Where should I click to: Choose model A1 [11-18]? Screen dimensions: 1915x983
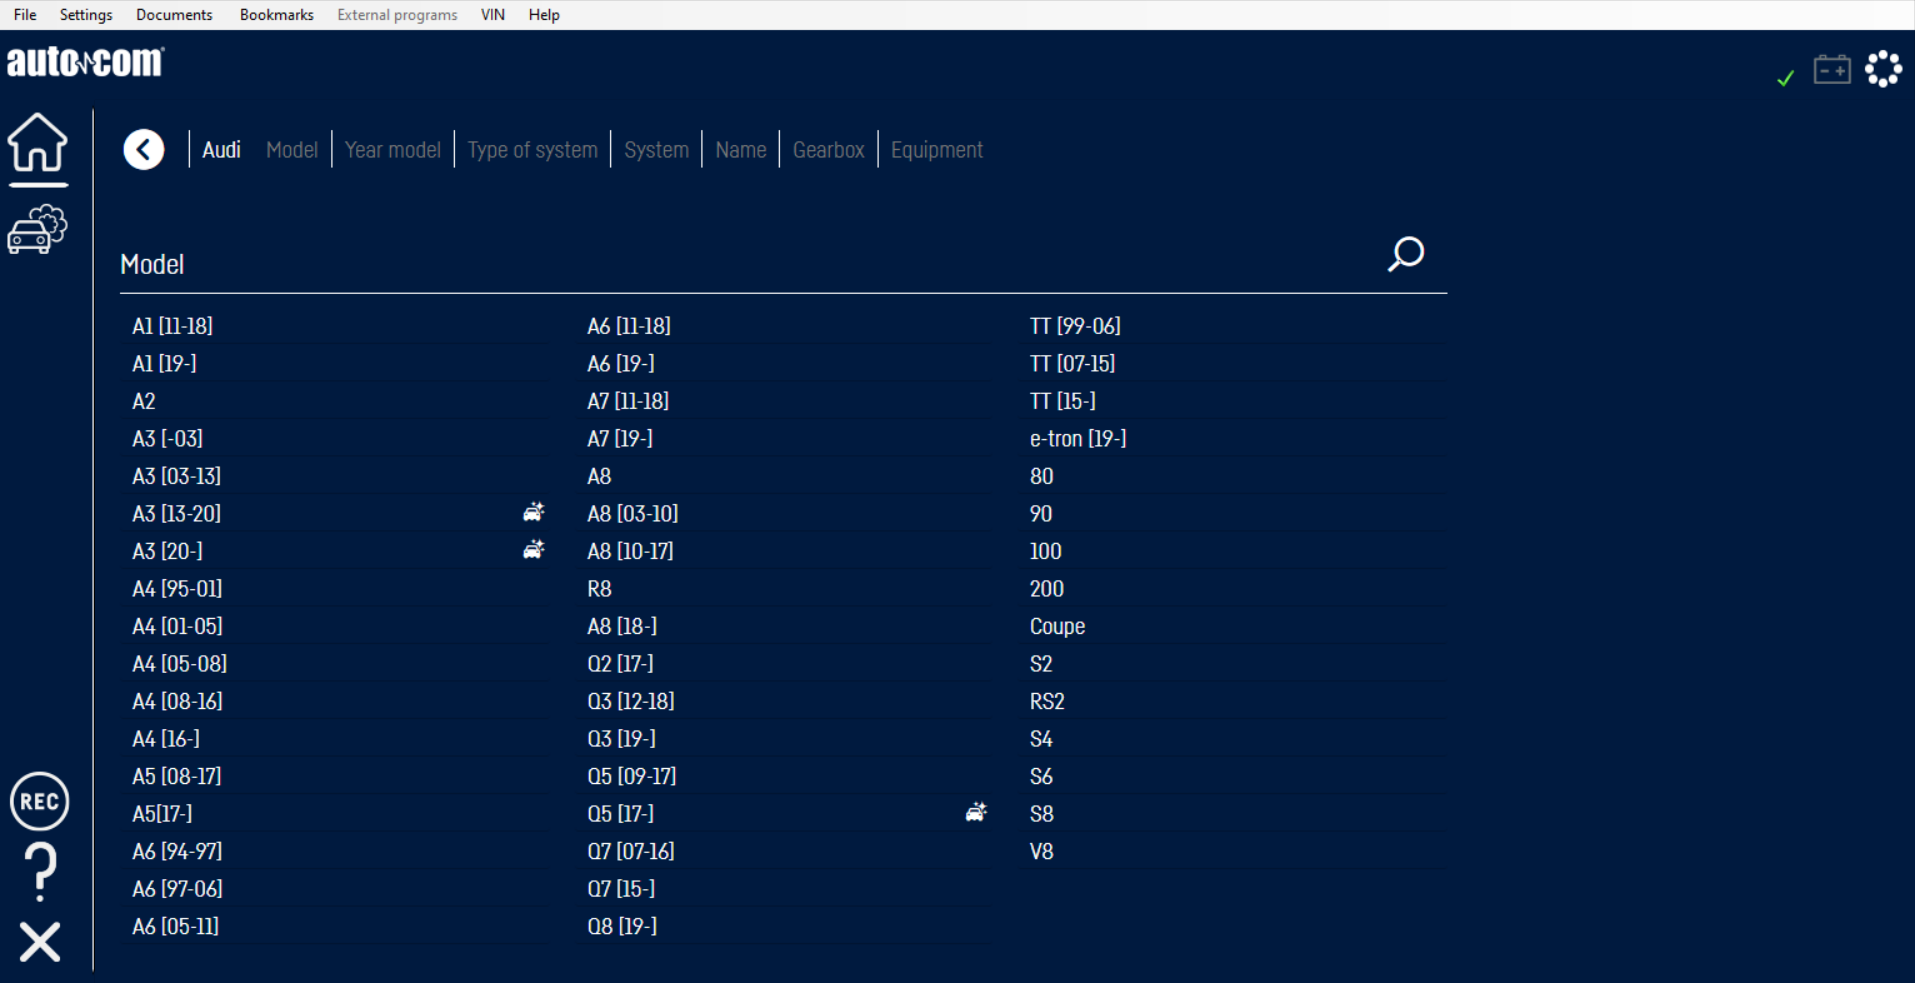coord(173,326)
